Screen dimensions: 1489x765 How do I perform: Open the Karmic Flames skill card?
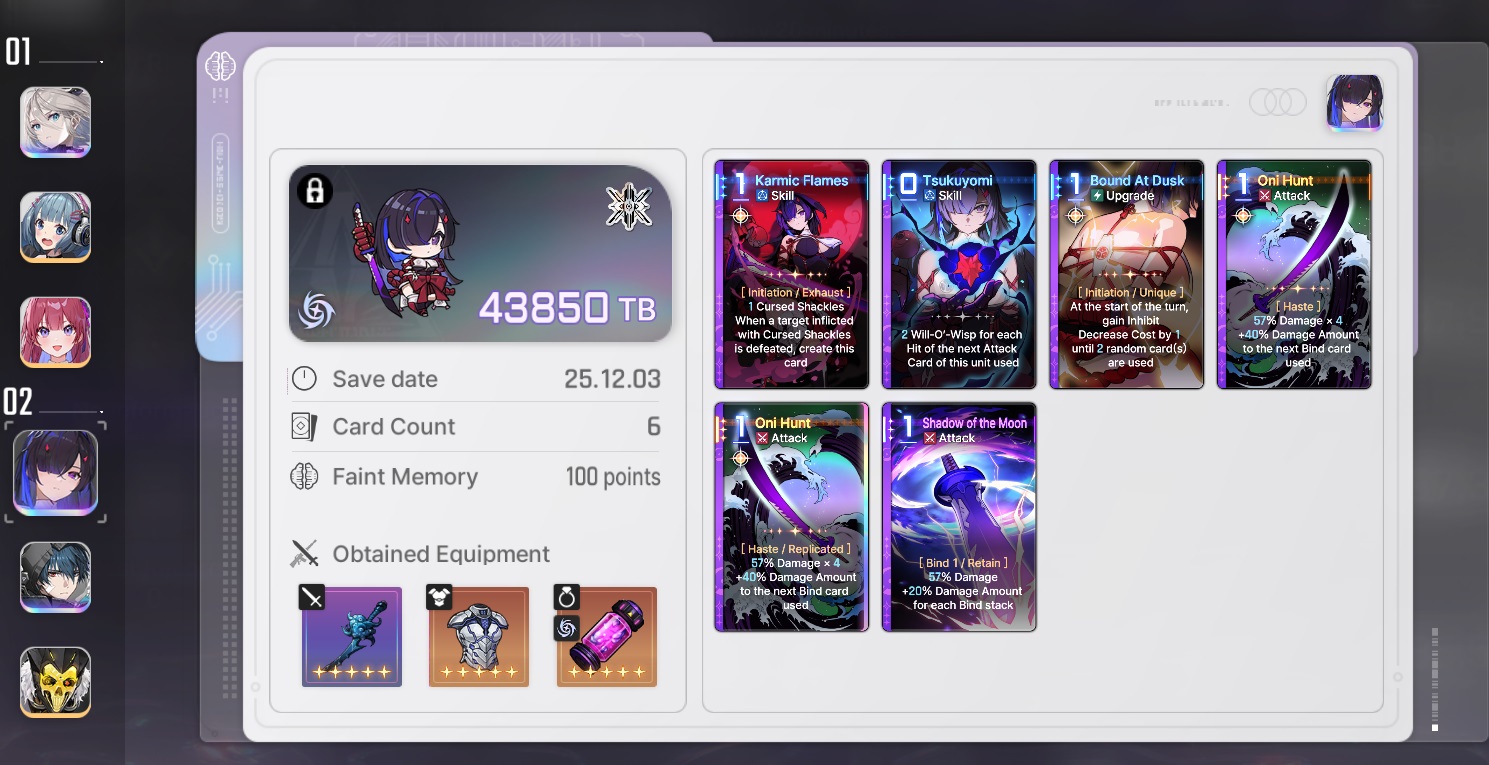pyautogui.click(x=791, y=274)
